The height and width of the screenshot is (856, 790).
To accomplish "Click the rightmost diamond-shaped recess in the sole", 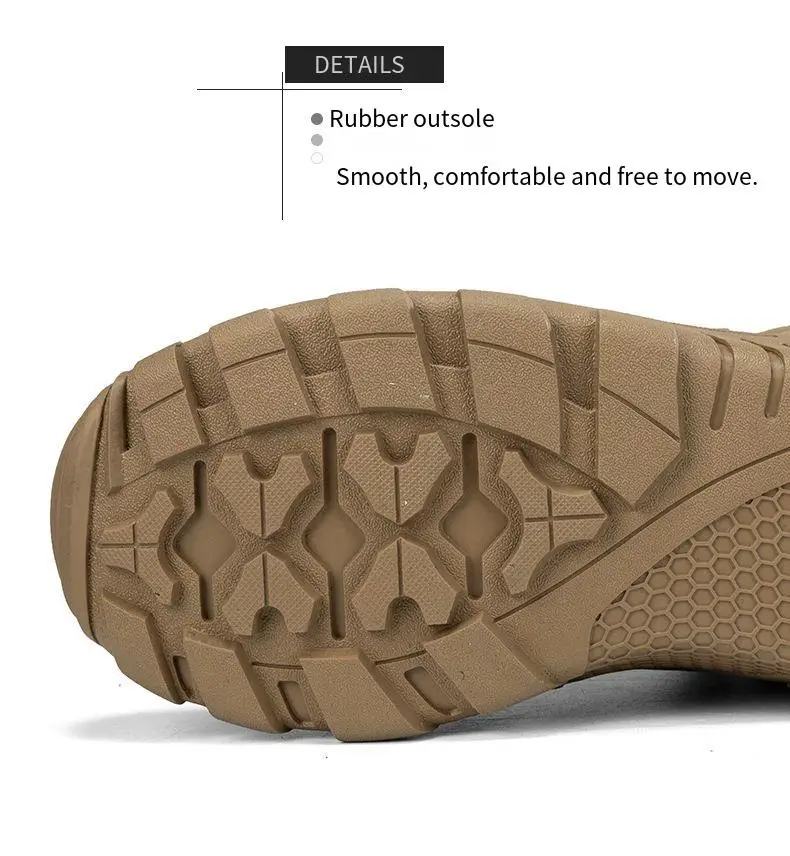I will 473,525.
